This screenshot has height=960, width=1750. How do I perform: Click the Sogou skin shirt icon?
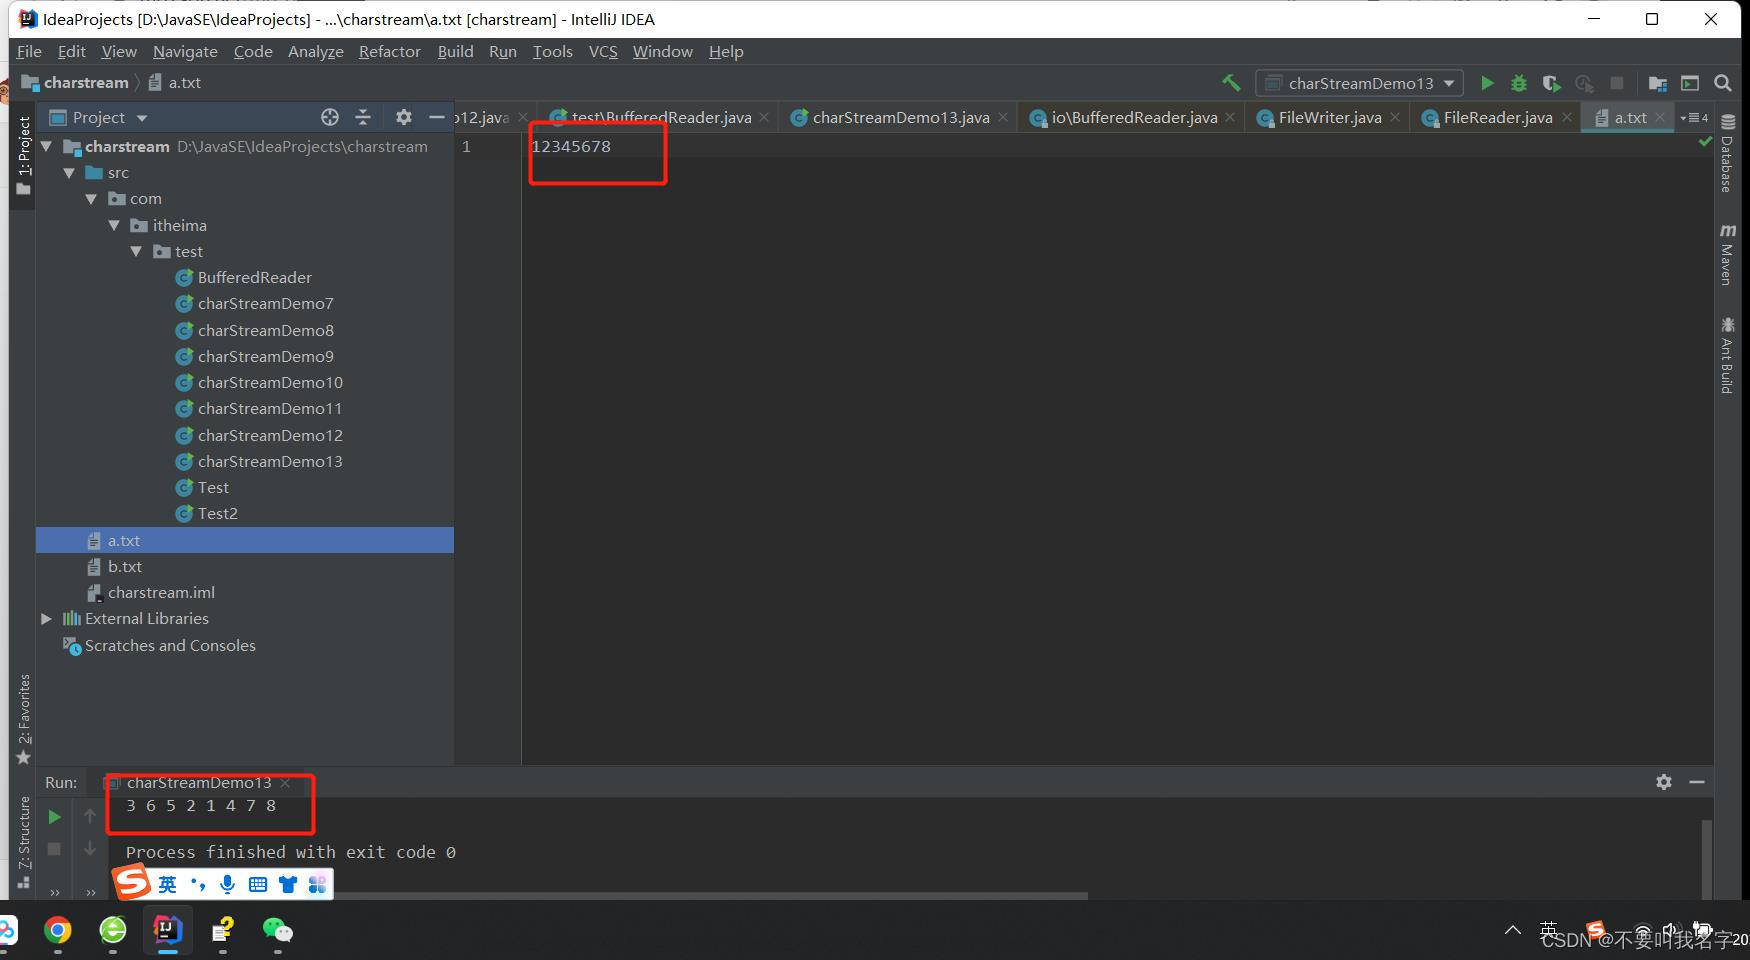pos(288,884)
